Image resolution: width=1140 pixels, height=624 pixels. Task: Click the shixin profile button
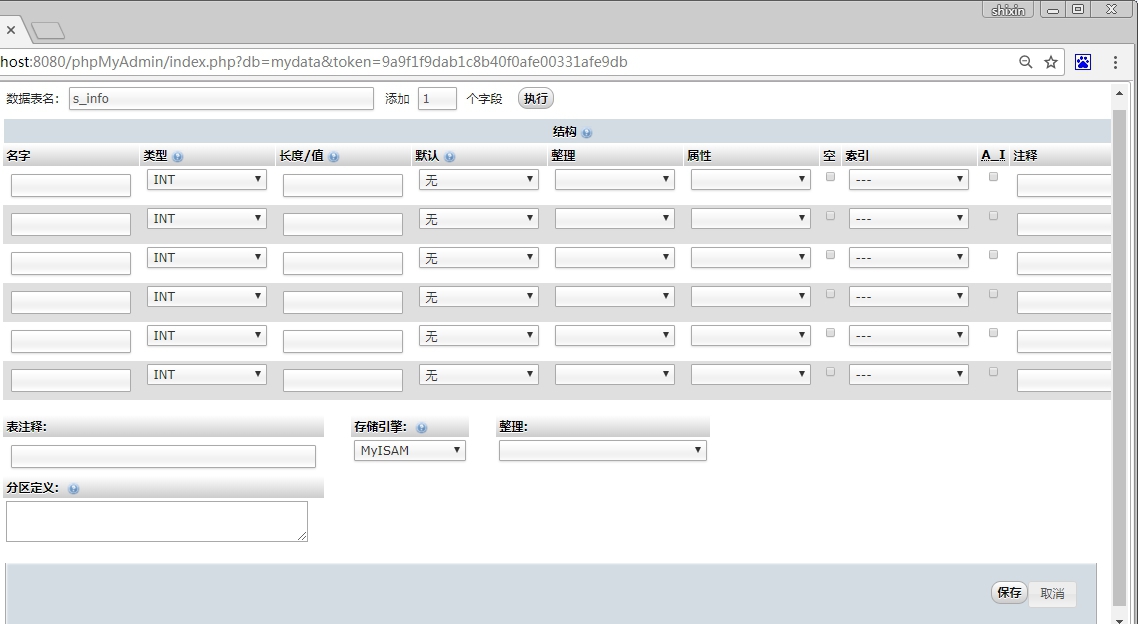[1008, 10]
